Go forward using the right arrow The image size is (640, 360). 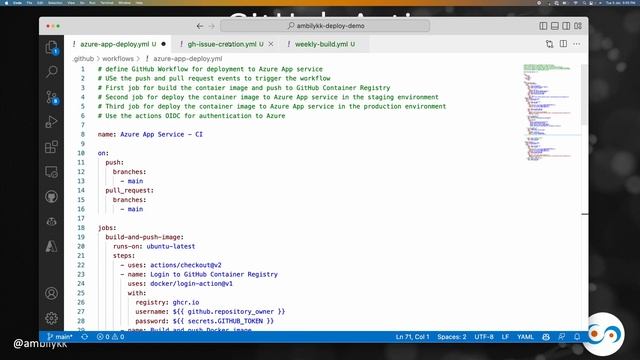tap(212, 26)
